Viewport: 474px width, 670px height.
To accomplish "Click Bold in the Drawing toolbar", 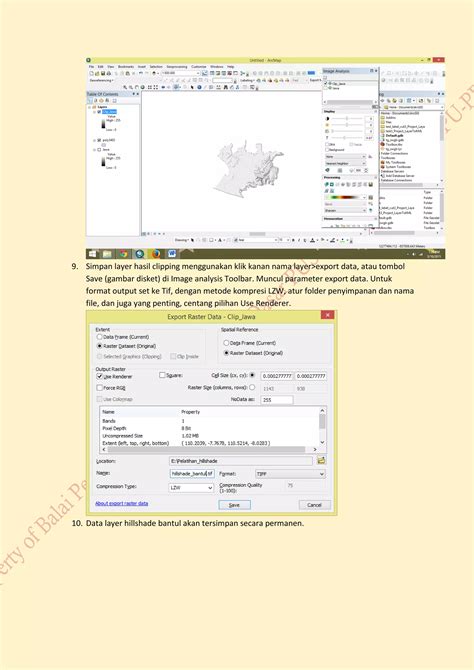I will click(293, 241).
